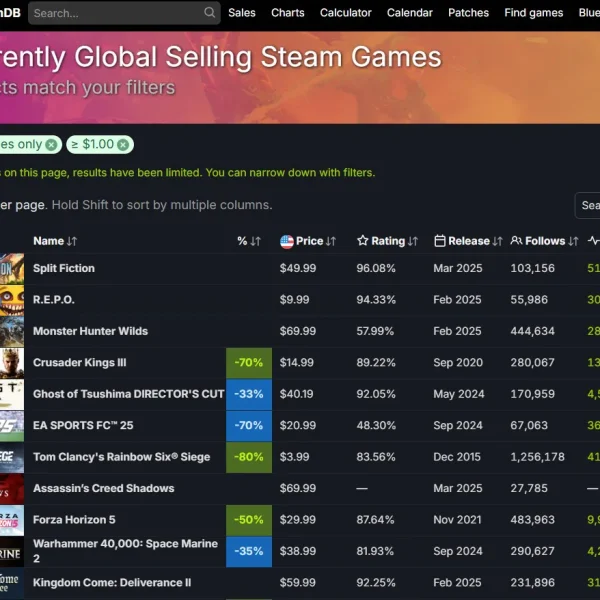Click Crusader Kings III thumbnail
600x600 pixels.
12,363
